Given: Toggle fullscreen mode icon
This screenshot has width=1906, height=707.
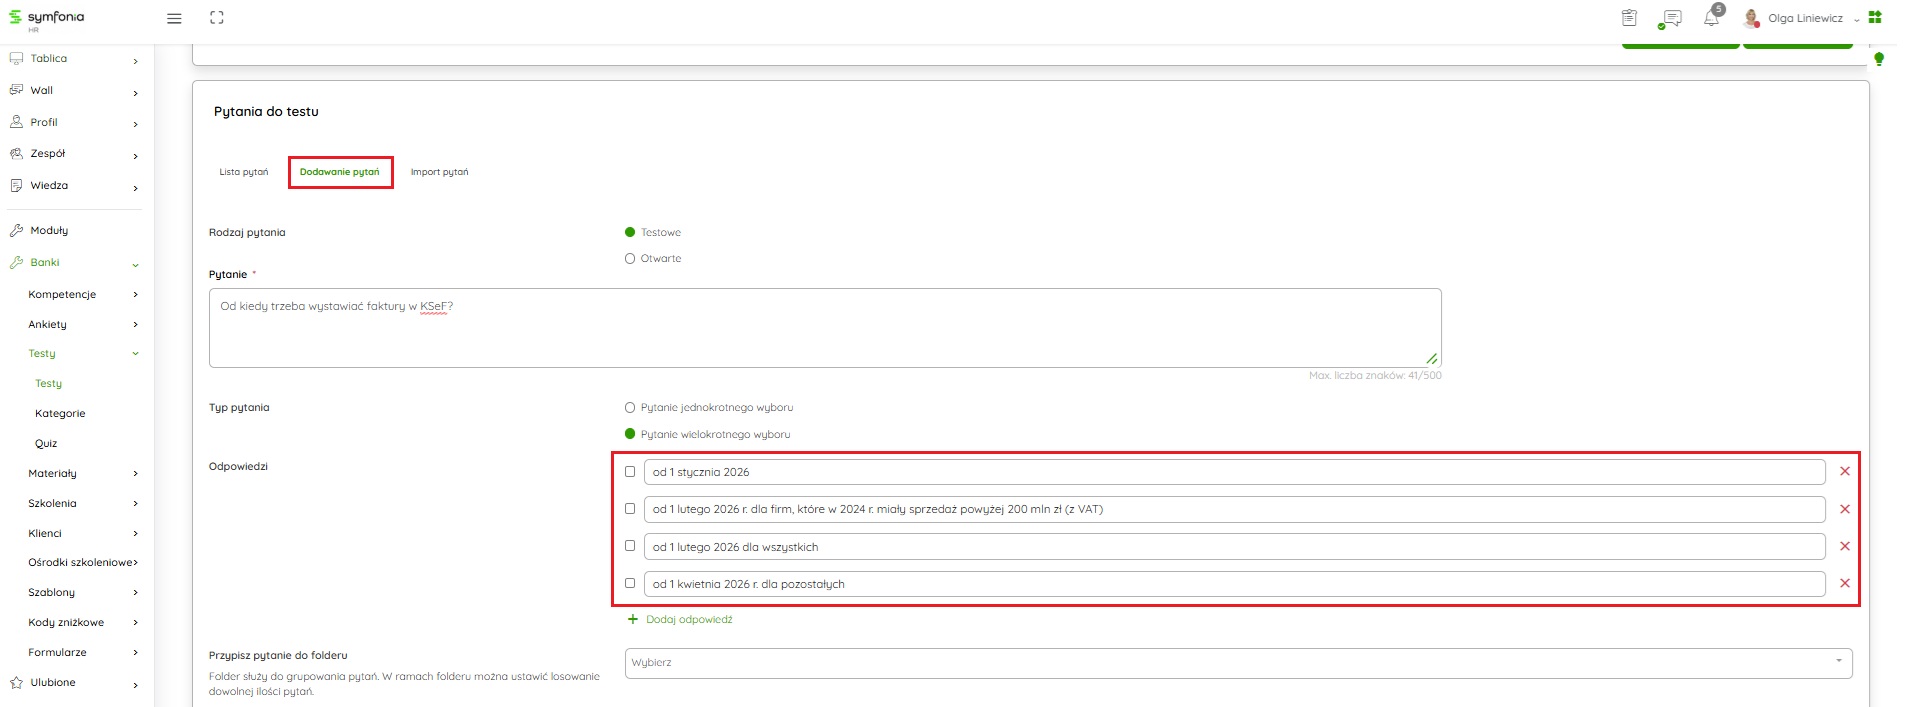Looking at the screenshot, I should 217,18.
